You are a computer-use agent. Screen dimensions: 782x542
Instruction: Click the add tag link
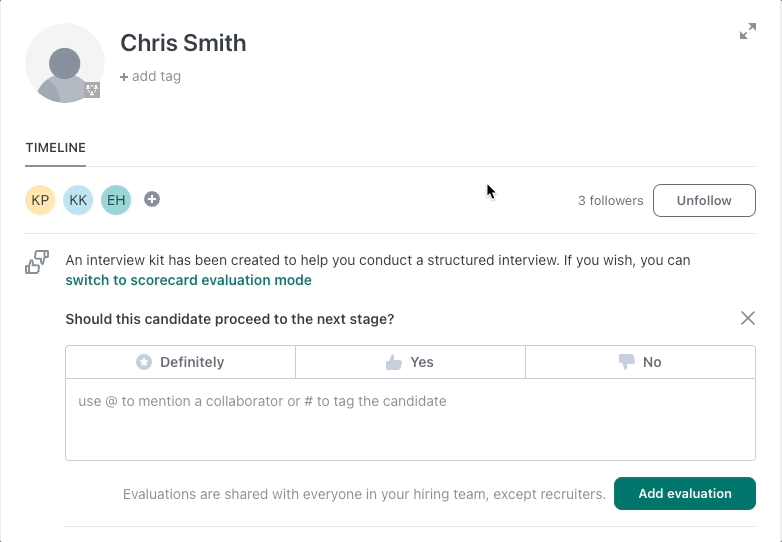pyautogui.click(x=150, y=76)
